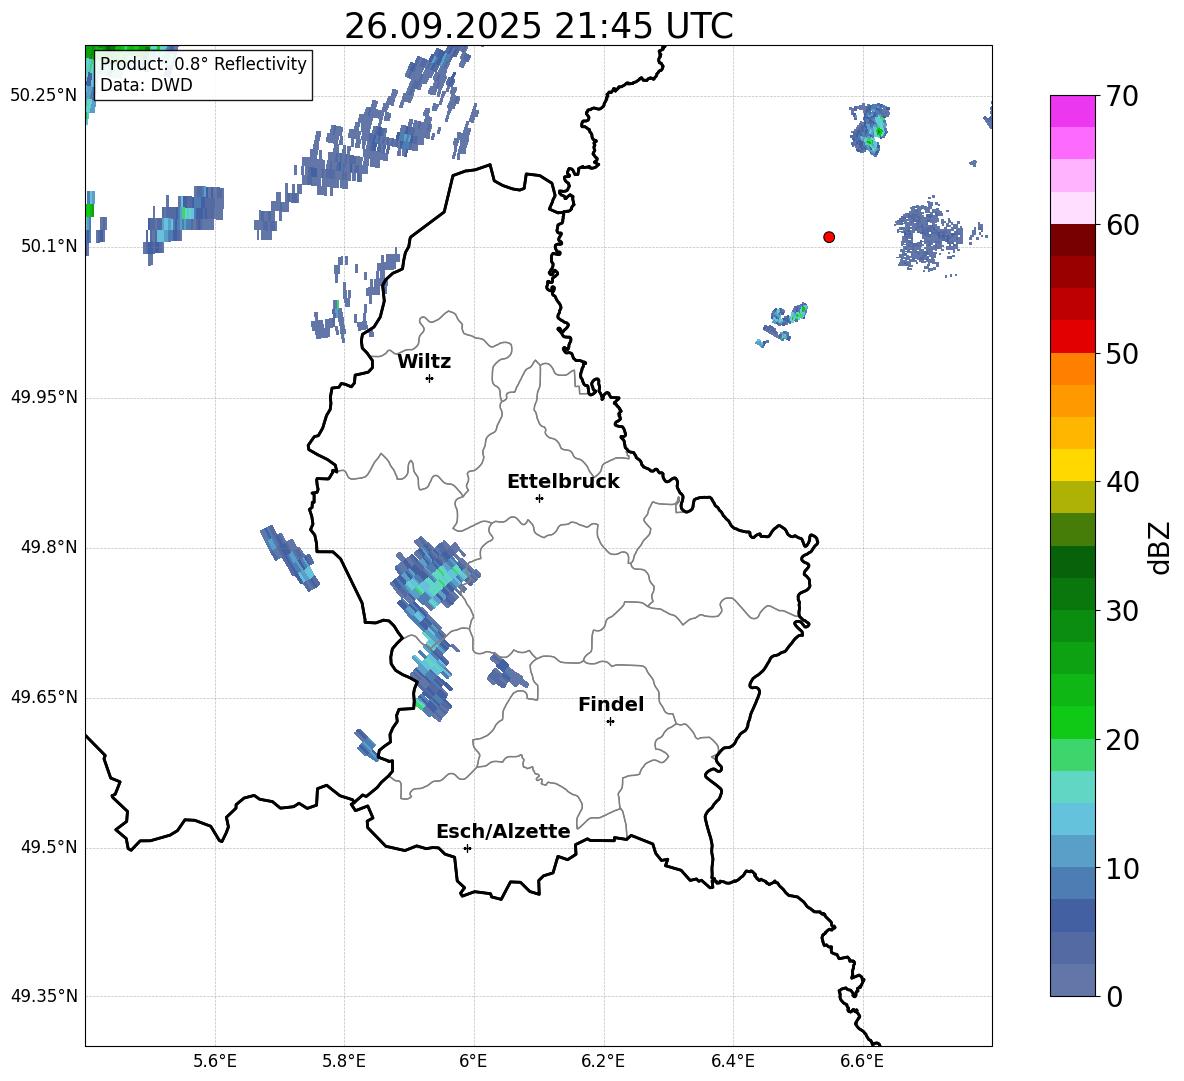Click the 49.8°N latitude label
The height and width of the screenshot is (1081, 1184).
tap(49, 547)
